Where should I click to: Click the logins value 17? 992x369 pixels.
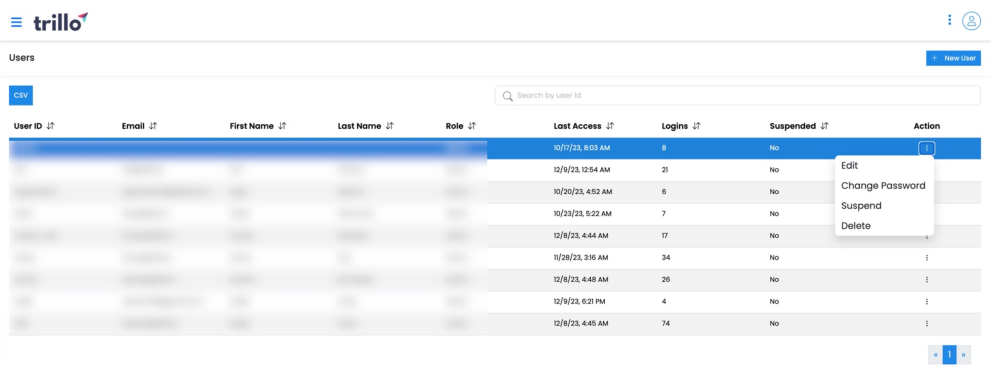[665, 236]
